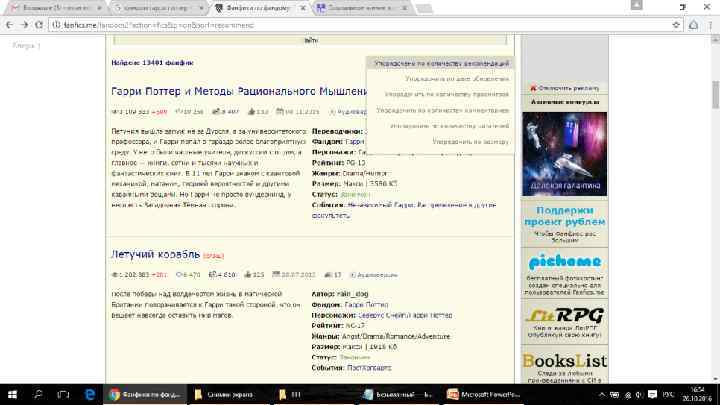
Task: Click the views eye icon of 'Летучий корабль'
Action: pyautogui.click(x=114, y=275)
